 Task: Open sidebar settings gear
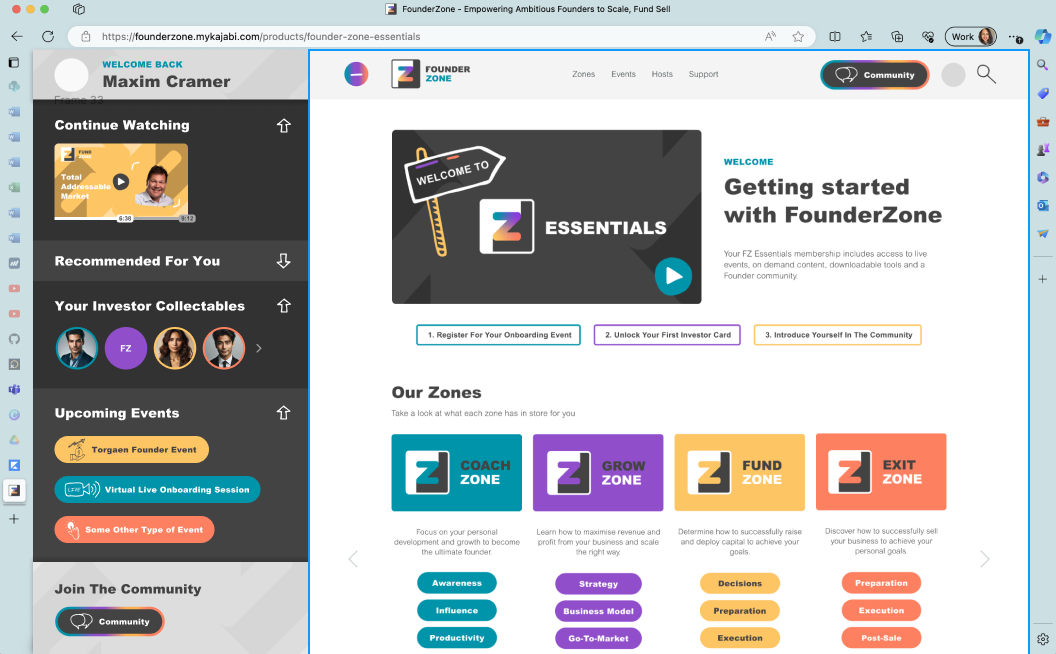(x=1043, y=639)
